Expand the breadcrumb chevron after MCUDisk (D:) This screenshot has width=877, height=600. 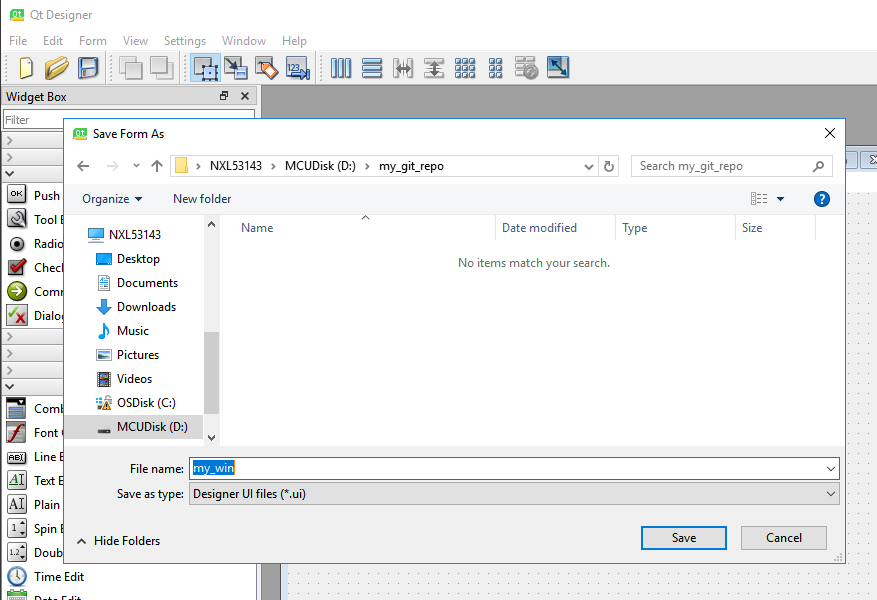coord(367,166)
